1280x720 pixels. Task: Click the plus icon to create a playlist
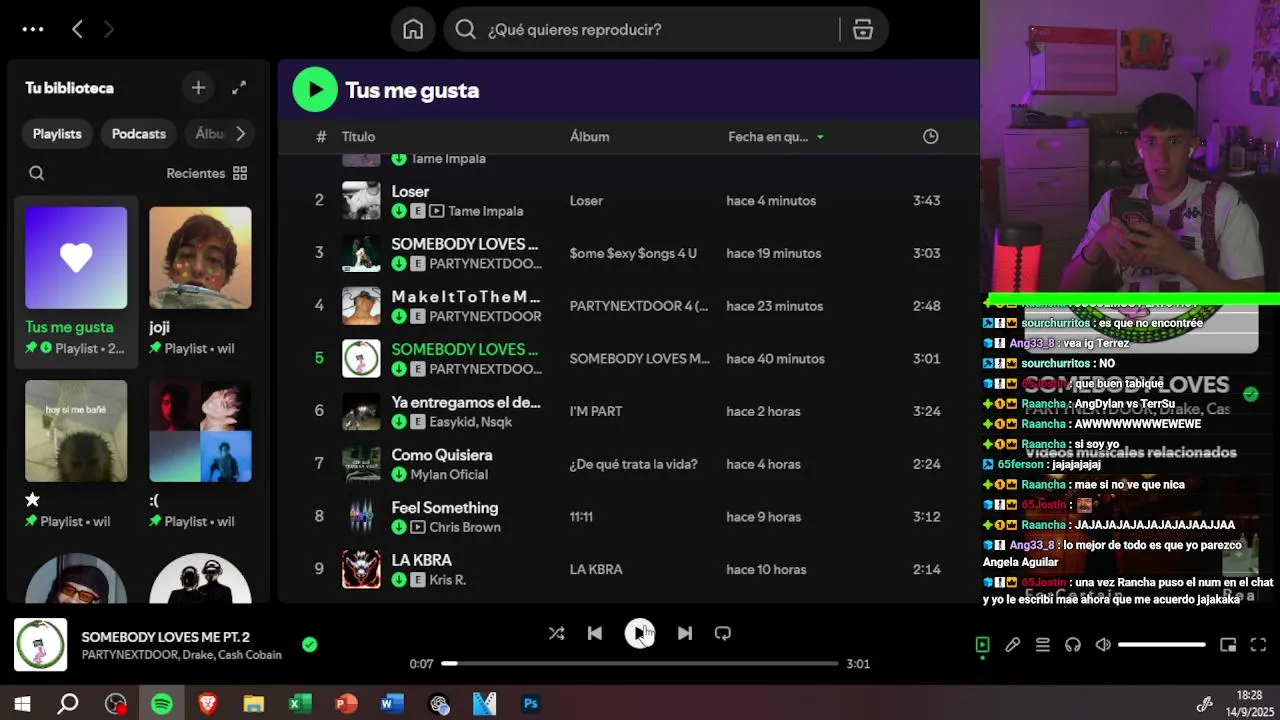click(198, 88)
